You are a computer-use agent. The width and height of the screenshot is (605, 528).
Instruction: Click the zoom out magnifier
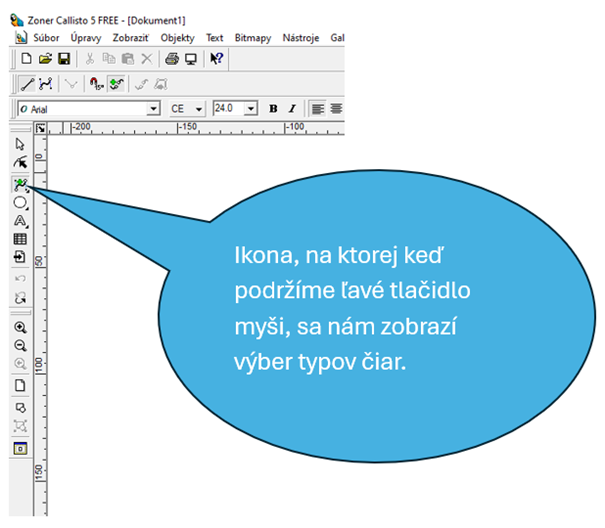coord(19,345)
